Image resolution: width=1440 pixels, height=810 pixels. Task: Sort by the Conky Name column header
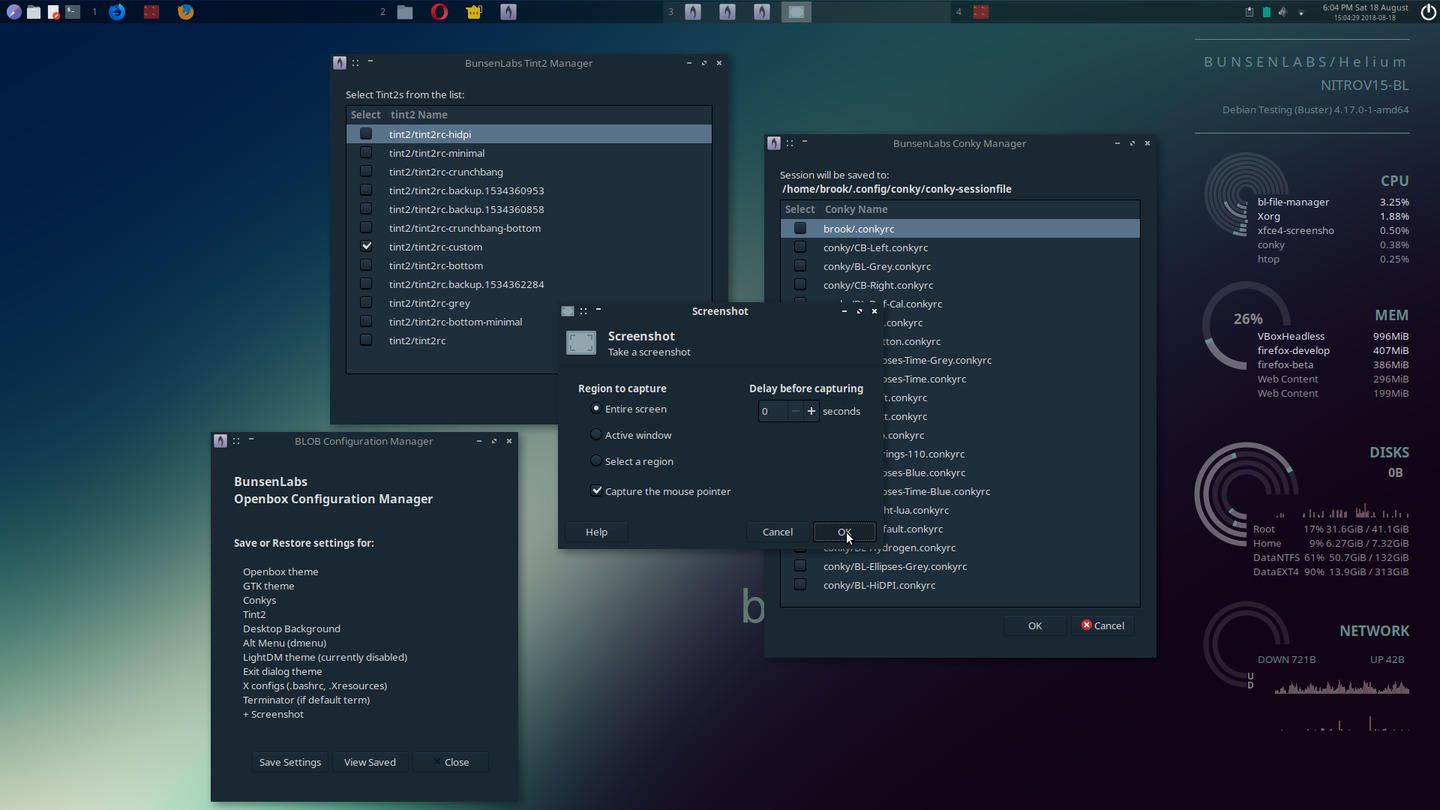point(979,209)
